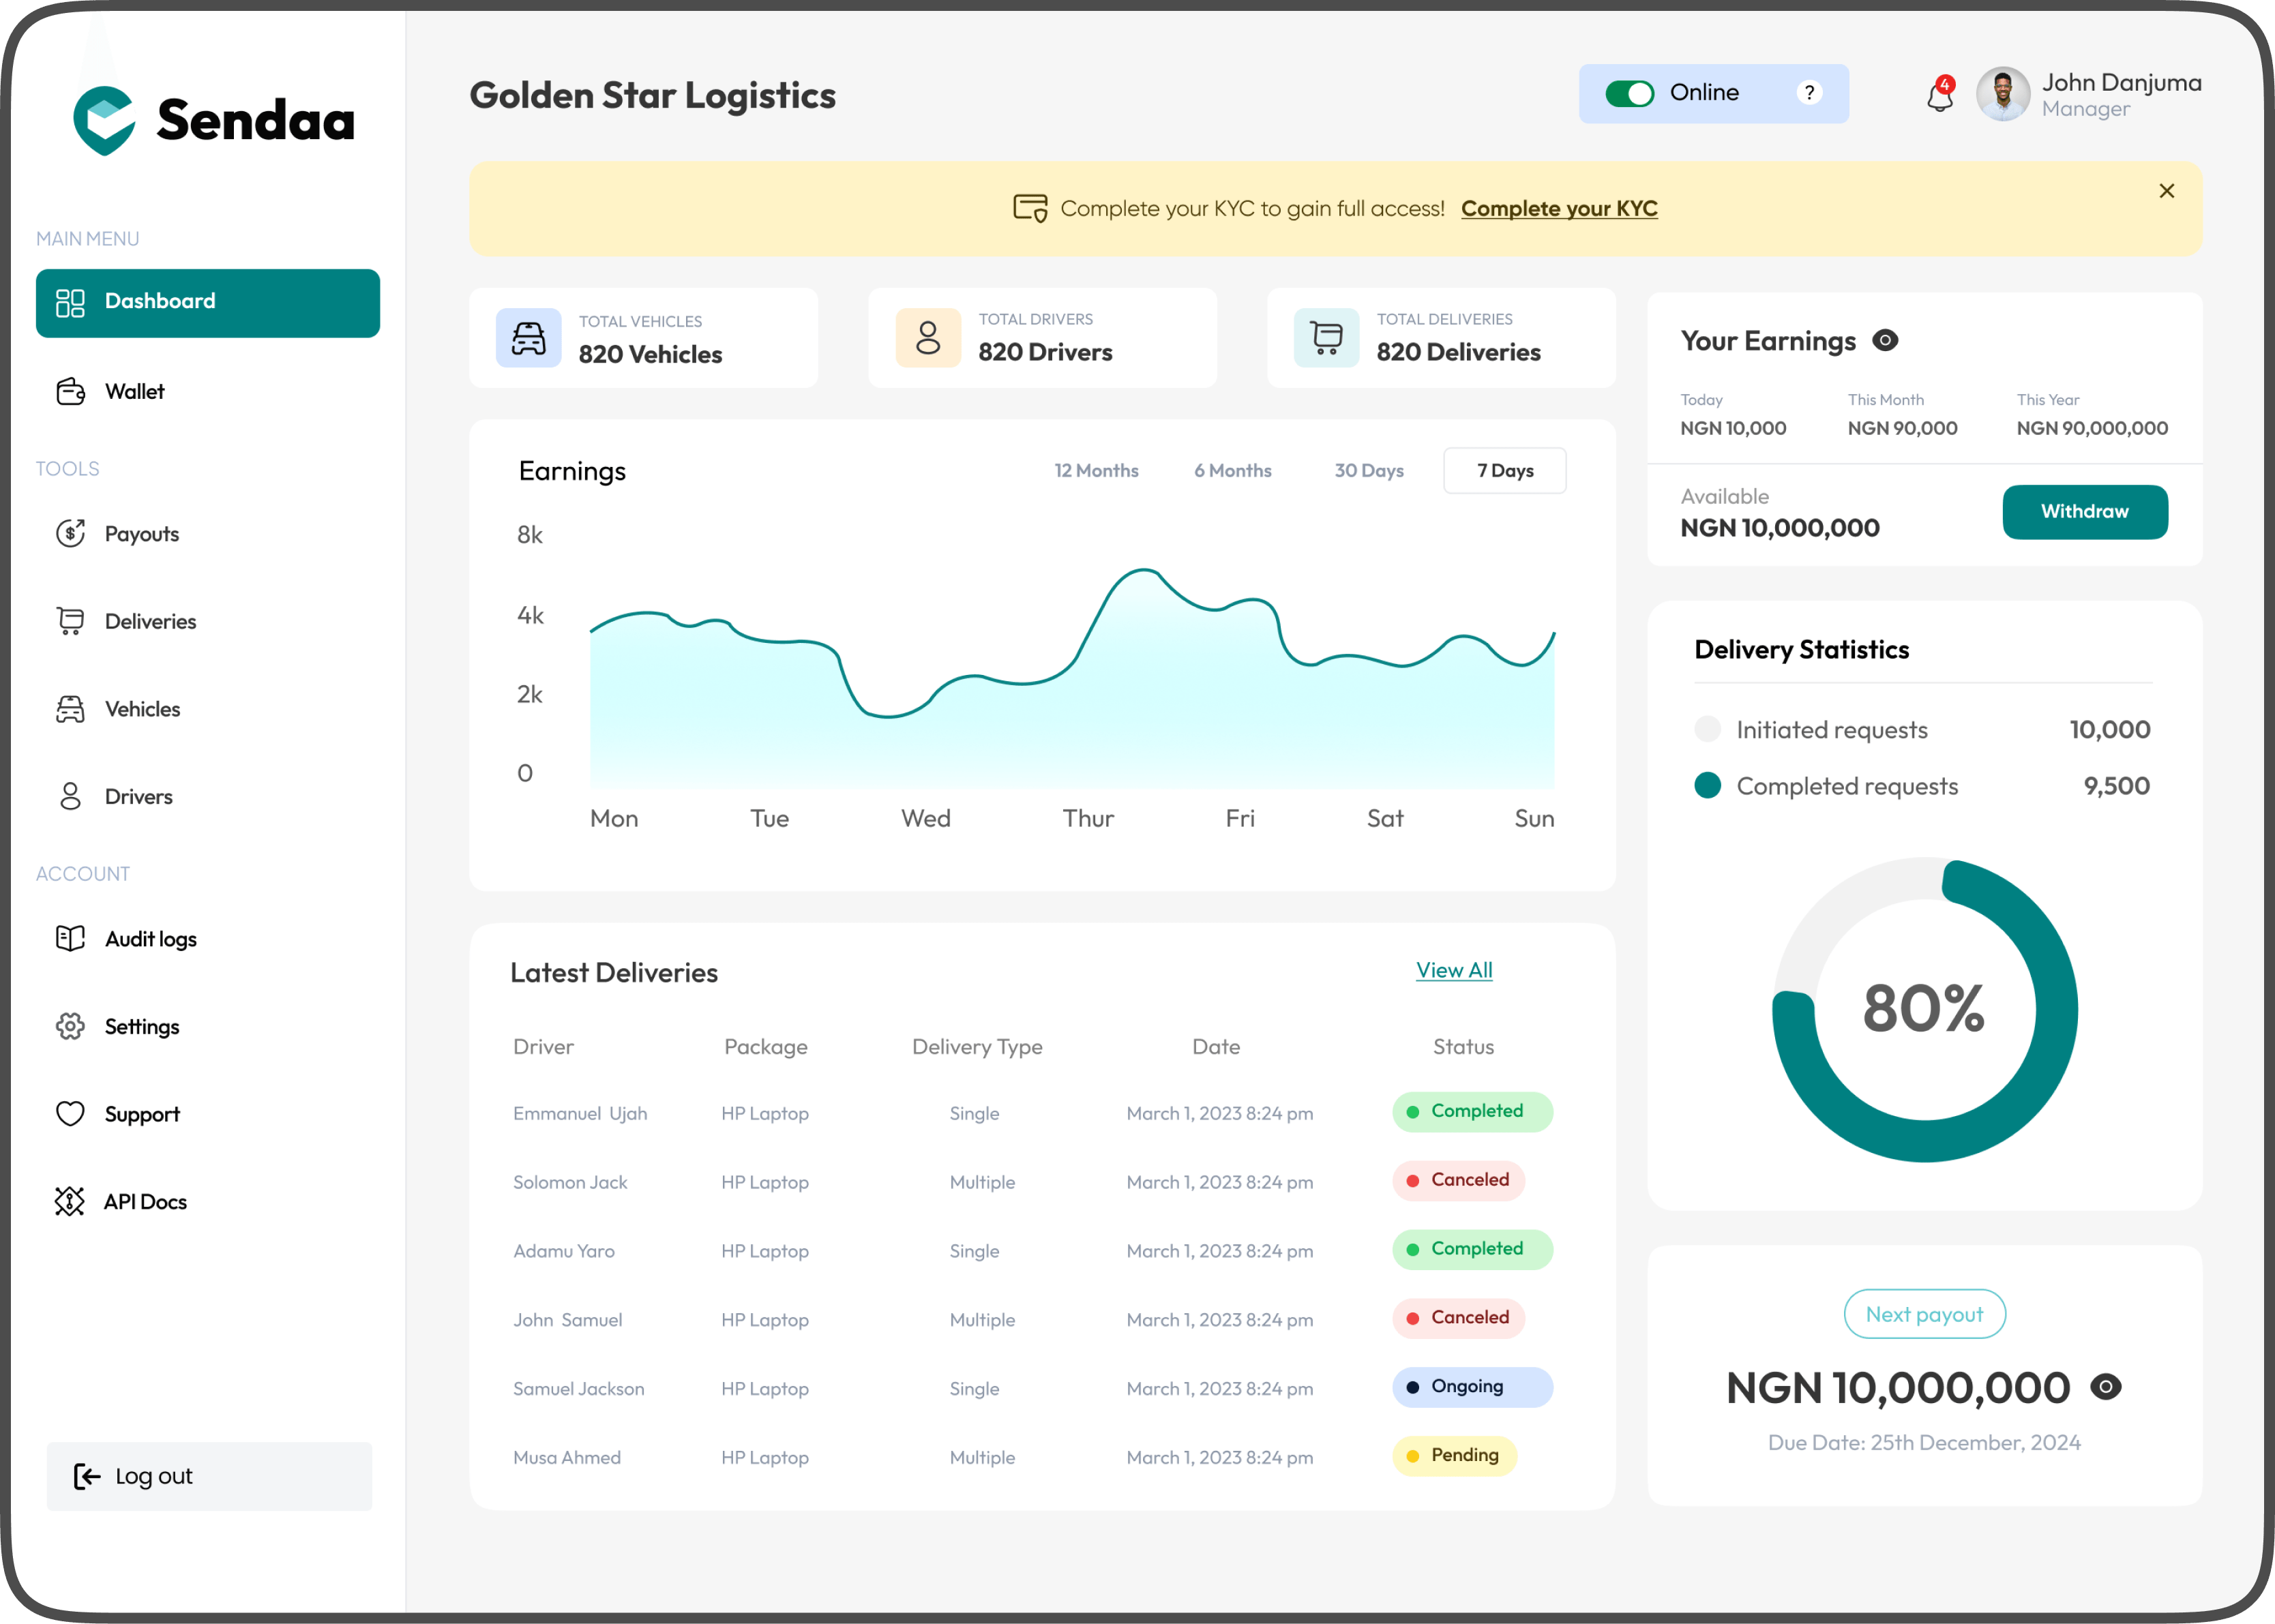Click the 820 Vehicles stat card text
Viewport: 2275px width, 1624px height.
[650, 354]
